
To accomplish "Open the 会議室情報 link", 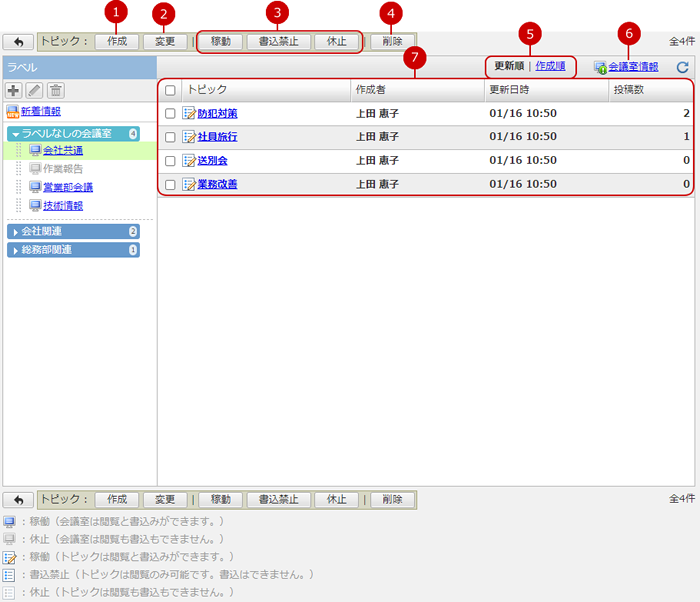I will pyautogui.click(x=632, y=67).
